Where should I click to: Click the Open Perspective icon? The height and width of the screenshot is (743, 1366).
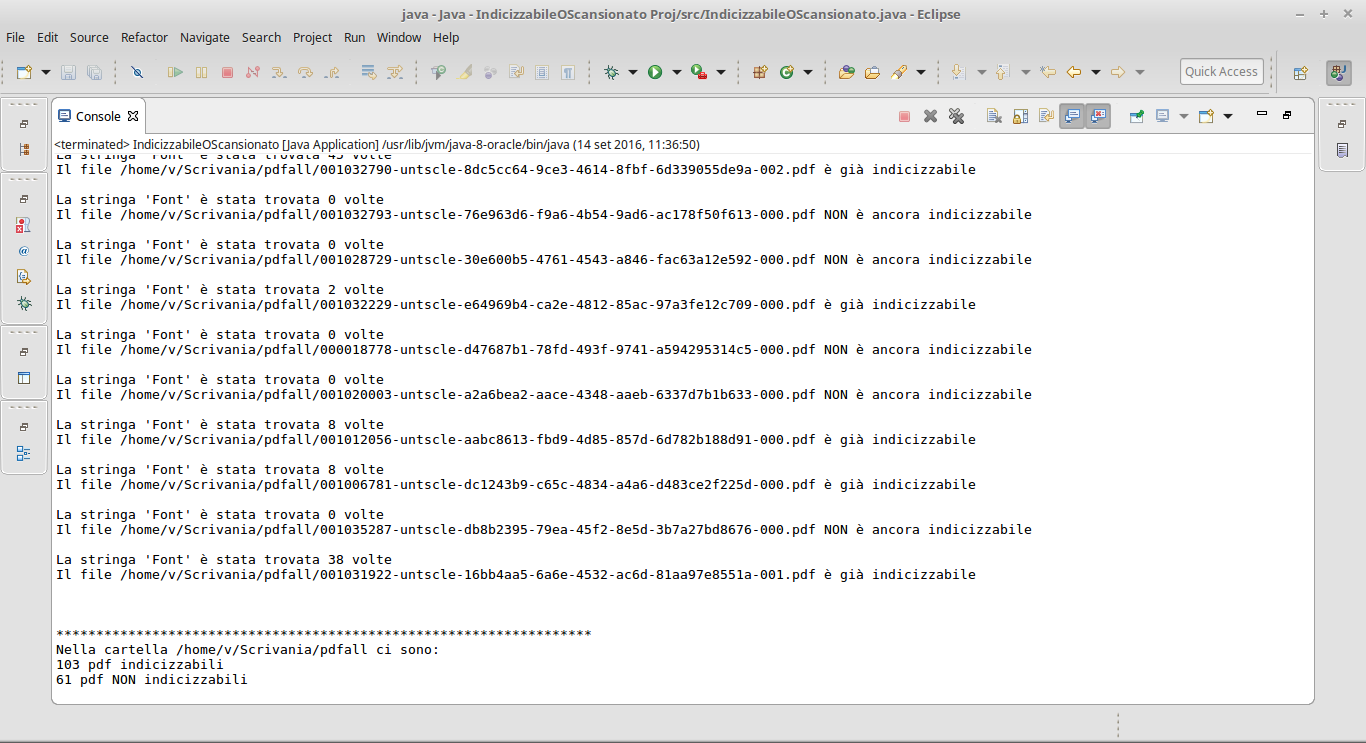pos(1301,72)
